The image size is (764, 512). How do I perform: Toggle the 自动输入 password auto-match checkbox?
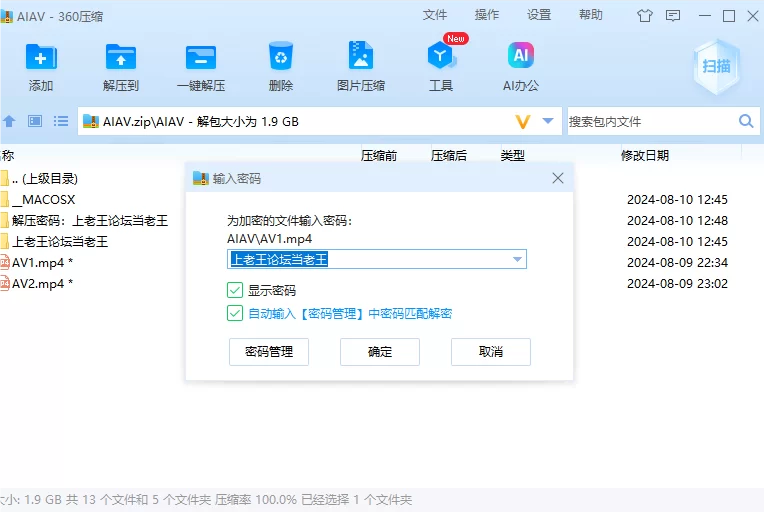[235, 313]
